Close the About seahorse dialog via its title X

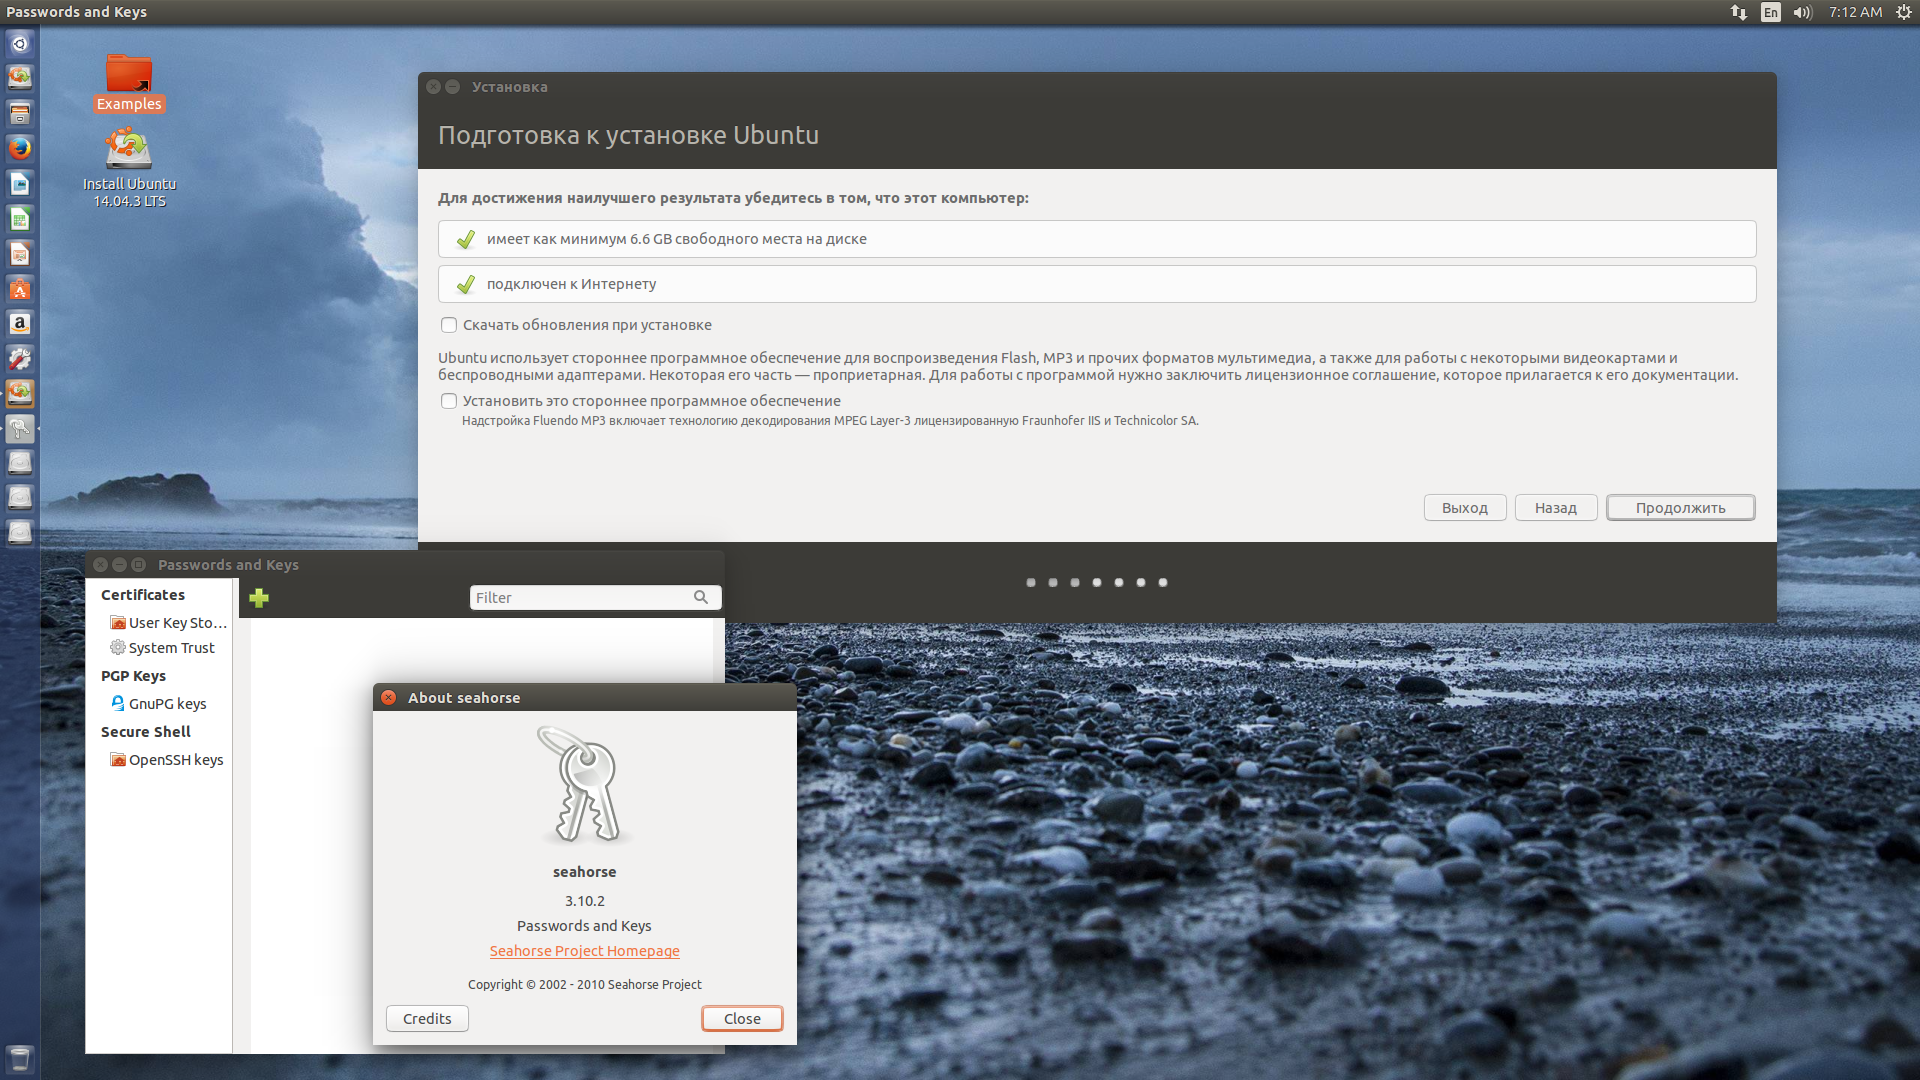(389, 697)
